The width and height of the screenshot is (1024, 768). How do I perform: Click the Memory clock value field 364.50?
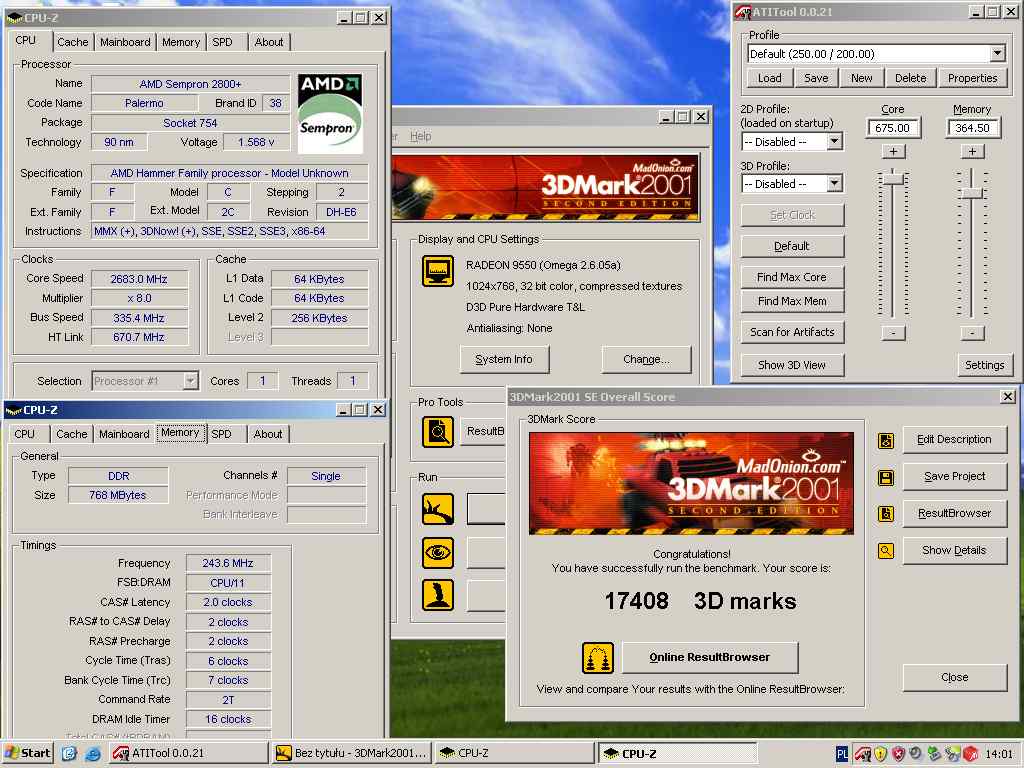(972, 128)
